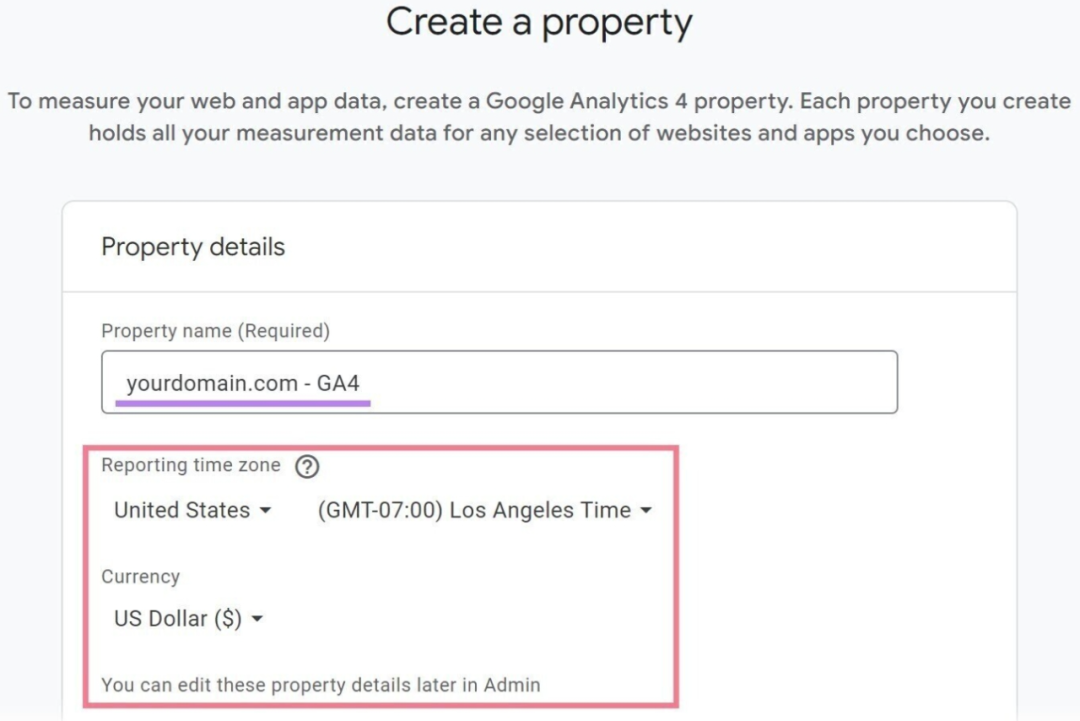Open the United States country dropdown

pyautogui.click(x=192, y=510)
